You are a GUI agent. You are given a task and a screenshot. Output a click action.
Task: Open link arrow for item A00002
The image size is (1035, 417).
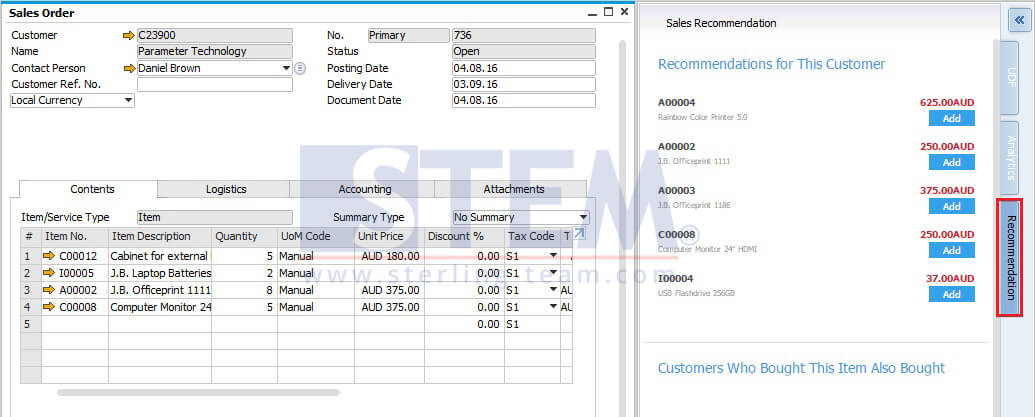49,290
